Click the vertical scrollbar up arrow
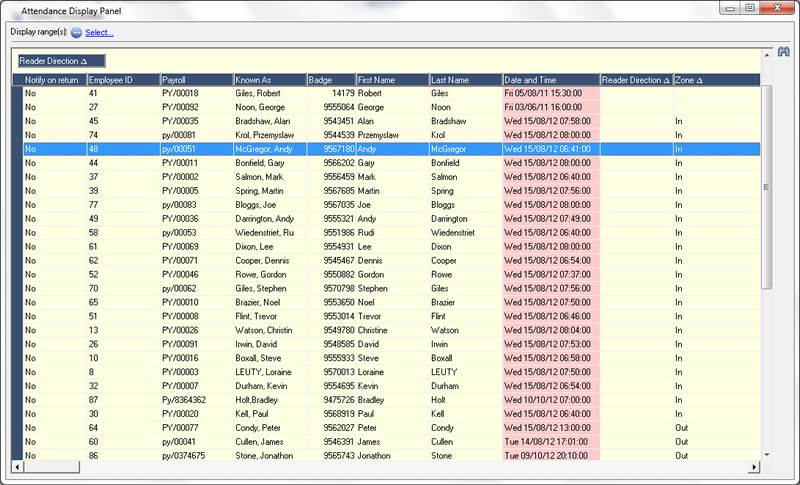 pos(766,79)
